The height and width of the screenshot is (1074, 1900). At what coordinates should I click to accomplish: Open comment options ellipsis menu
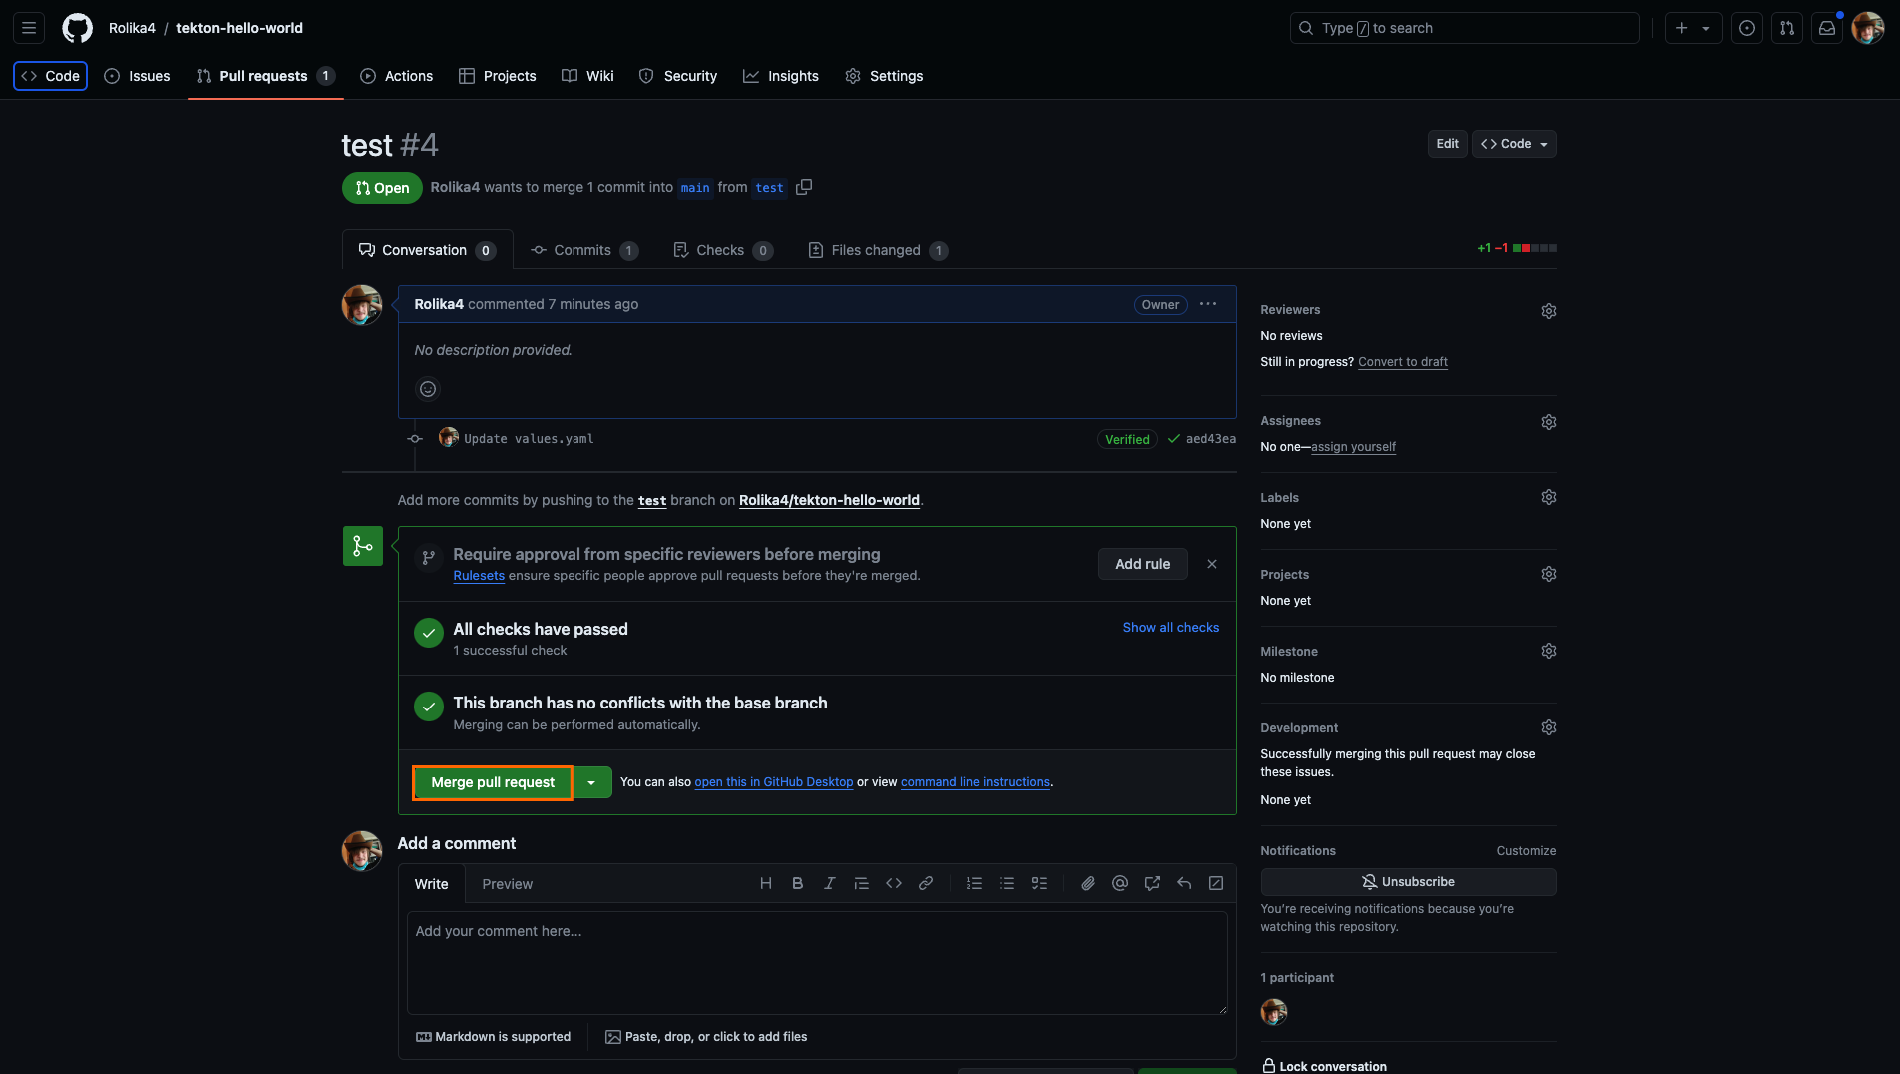coord(1208,304)
